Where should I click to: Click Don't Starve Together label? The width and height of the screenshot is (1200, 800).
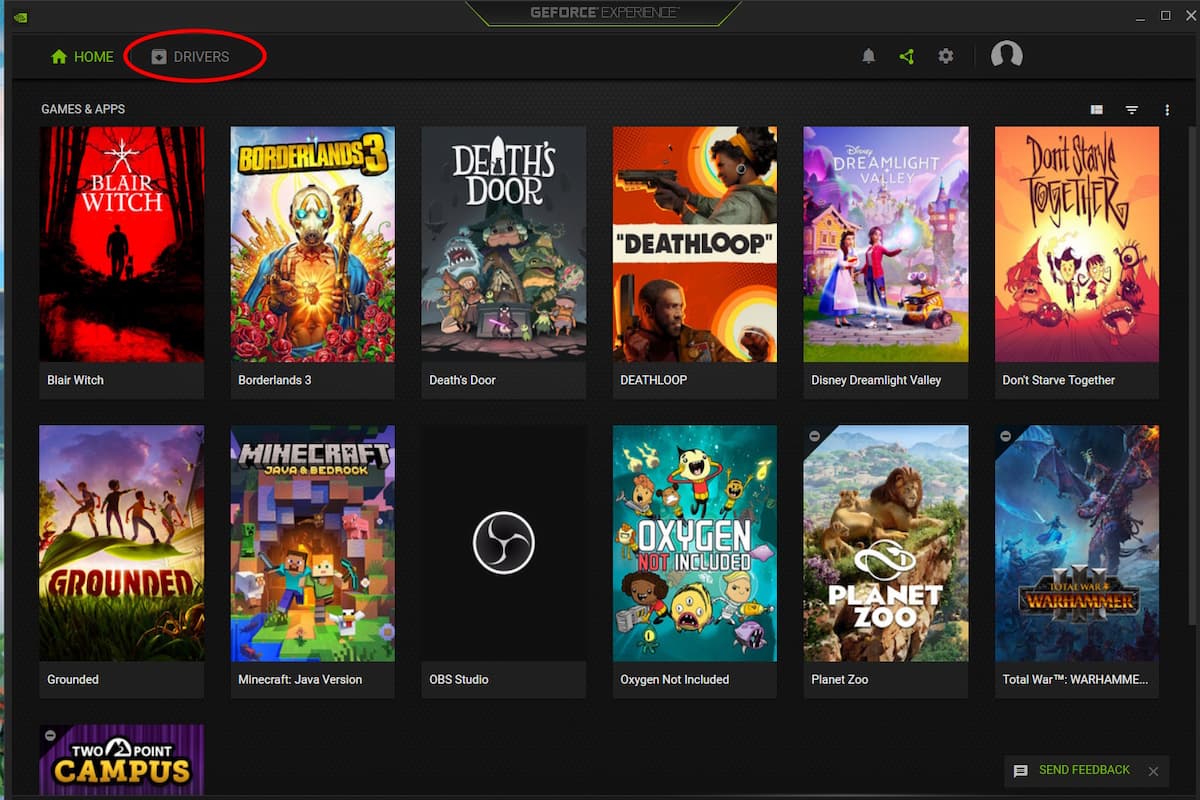coord(1058,380)
